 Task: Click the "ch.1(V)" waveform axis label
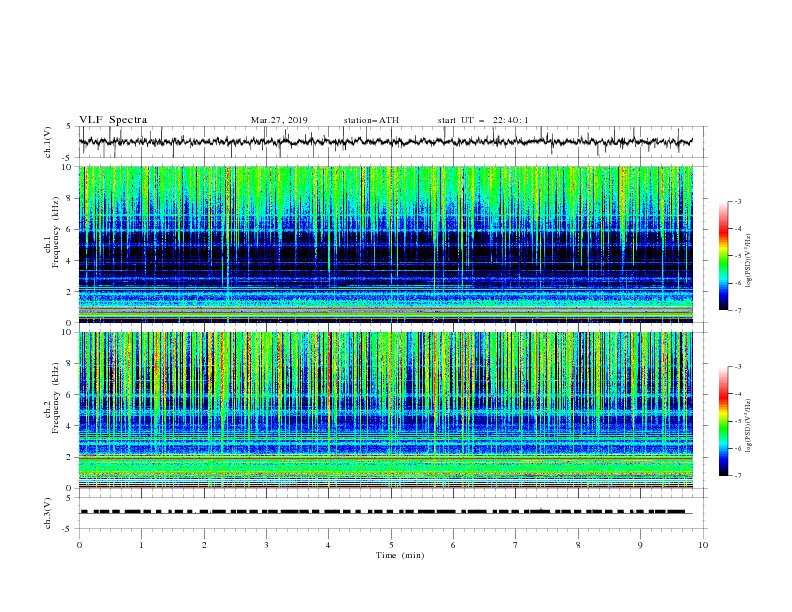[48, 142]
